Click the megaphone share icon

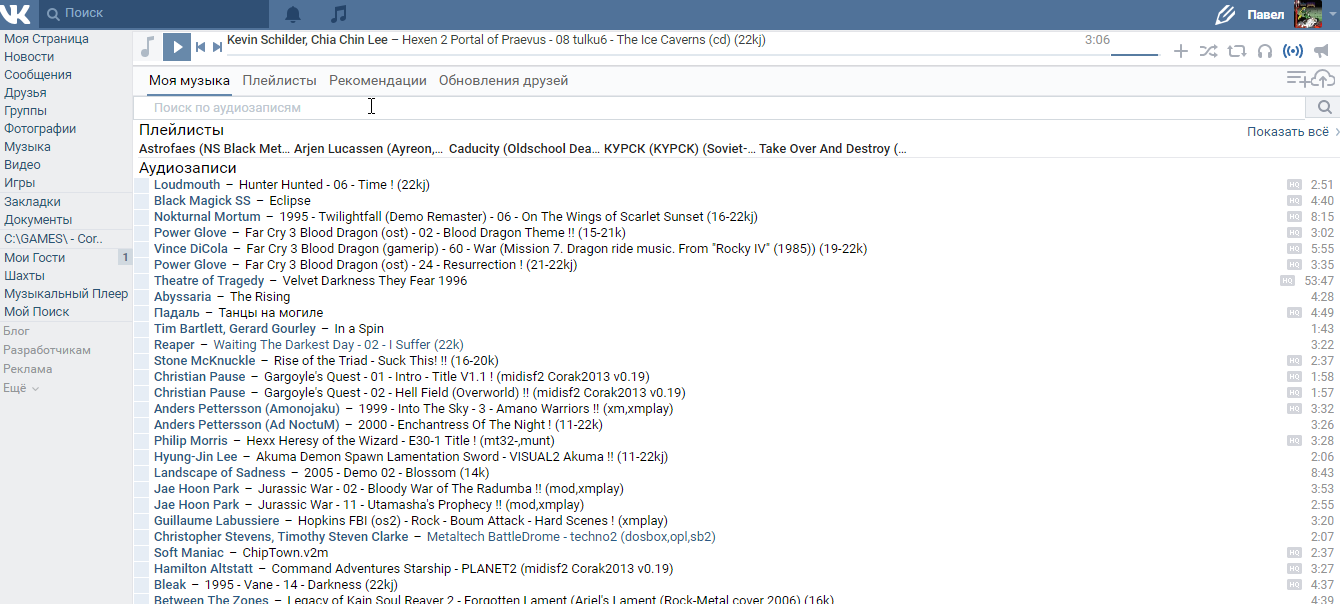click(1321, 51)
